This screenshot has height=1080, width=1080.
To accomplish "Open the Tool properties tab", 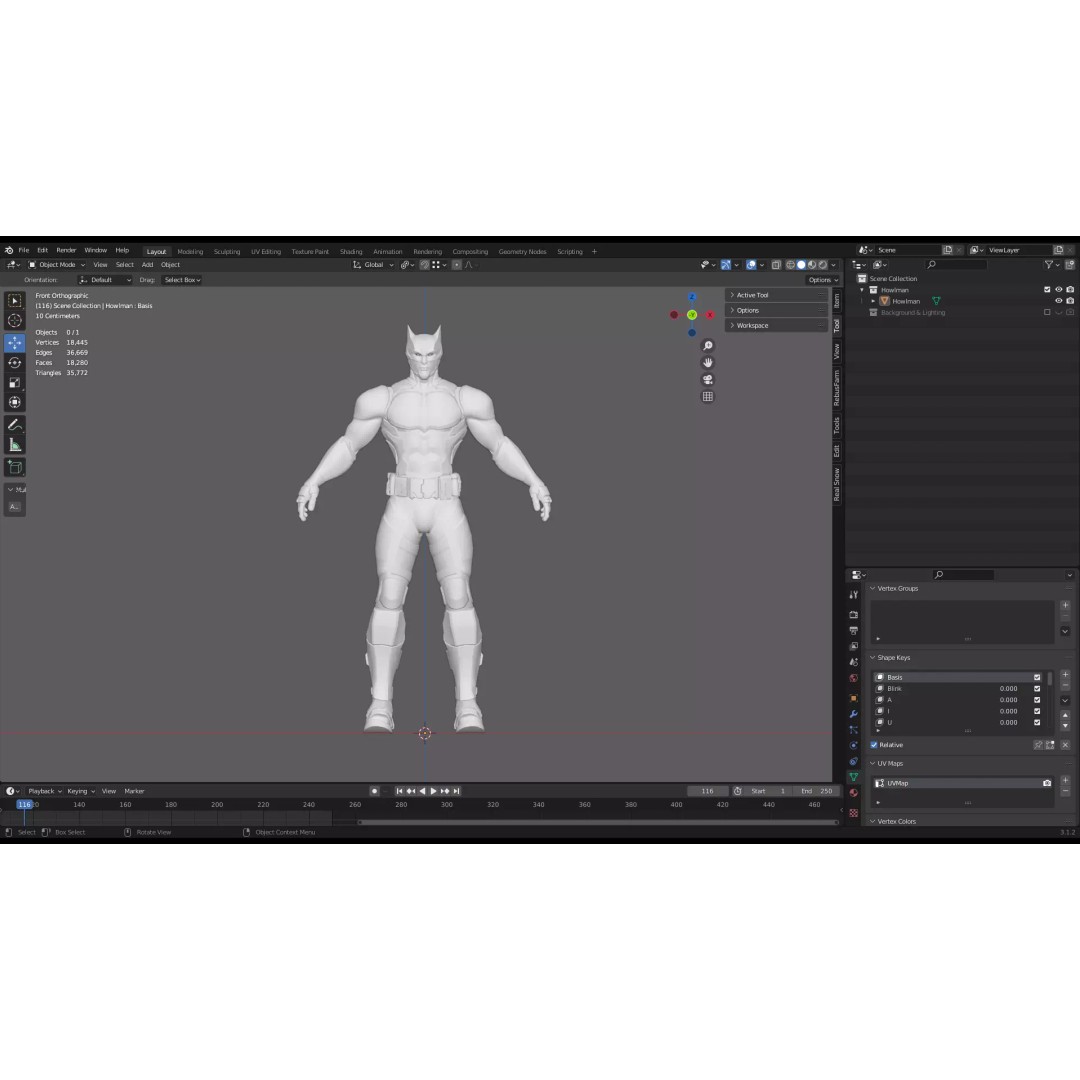I will click(x=853, y=594).
